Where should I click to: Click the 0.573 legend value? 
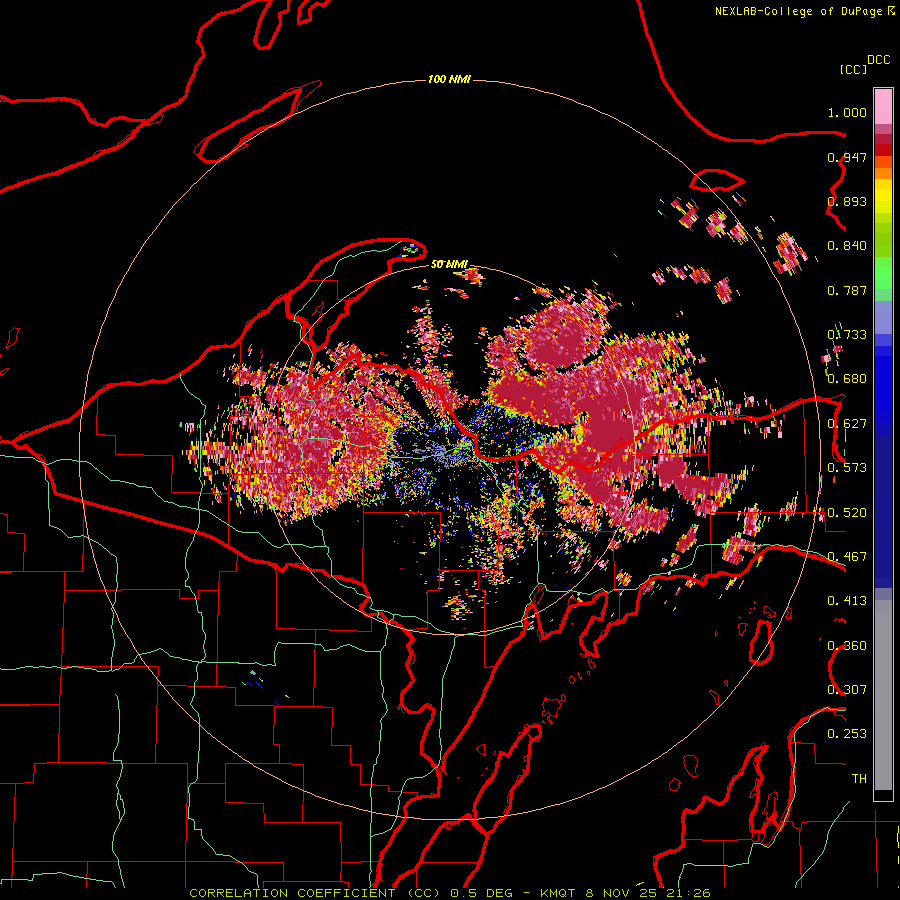[x=847, y=468]
